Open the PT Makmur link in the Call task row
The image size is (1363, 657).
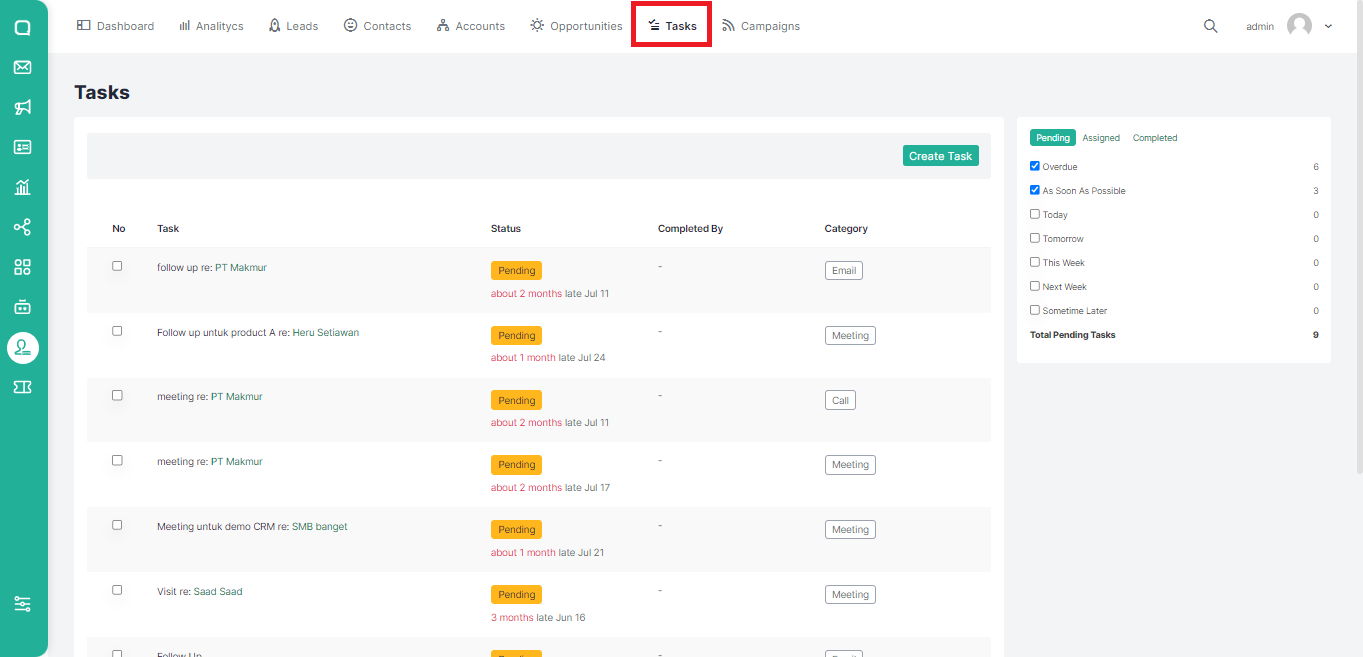click(237, 396)
